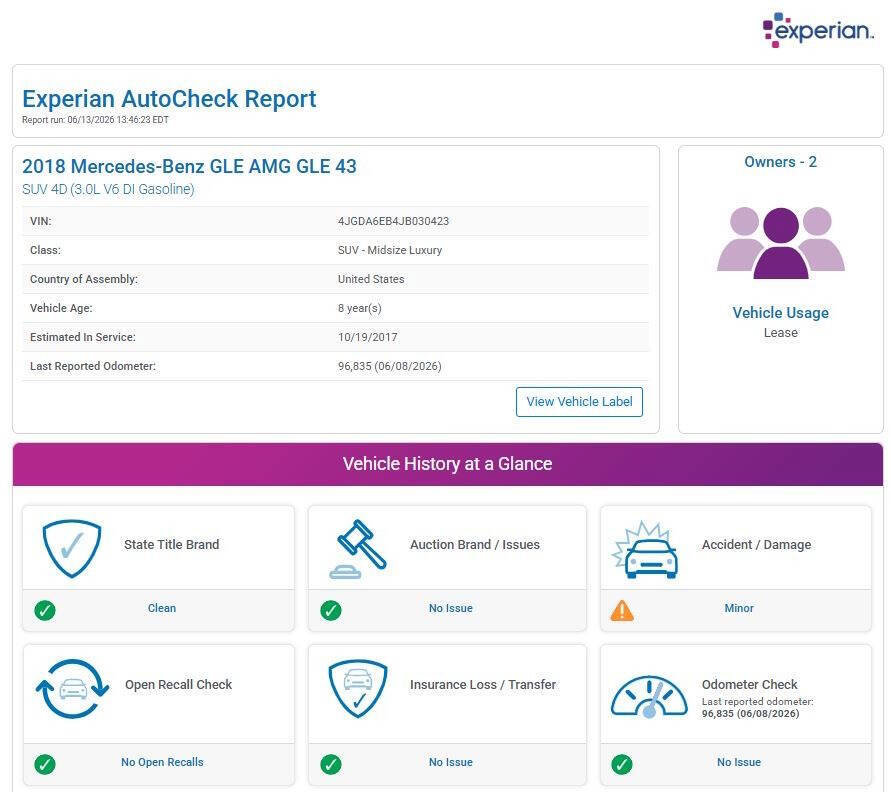Screen dimensions: 891x792
Task: Click the Clean status link
Action: (x=162, y=608)
